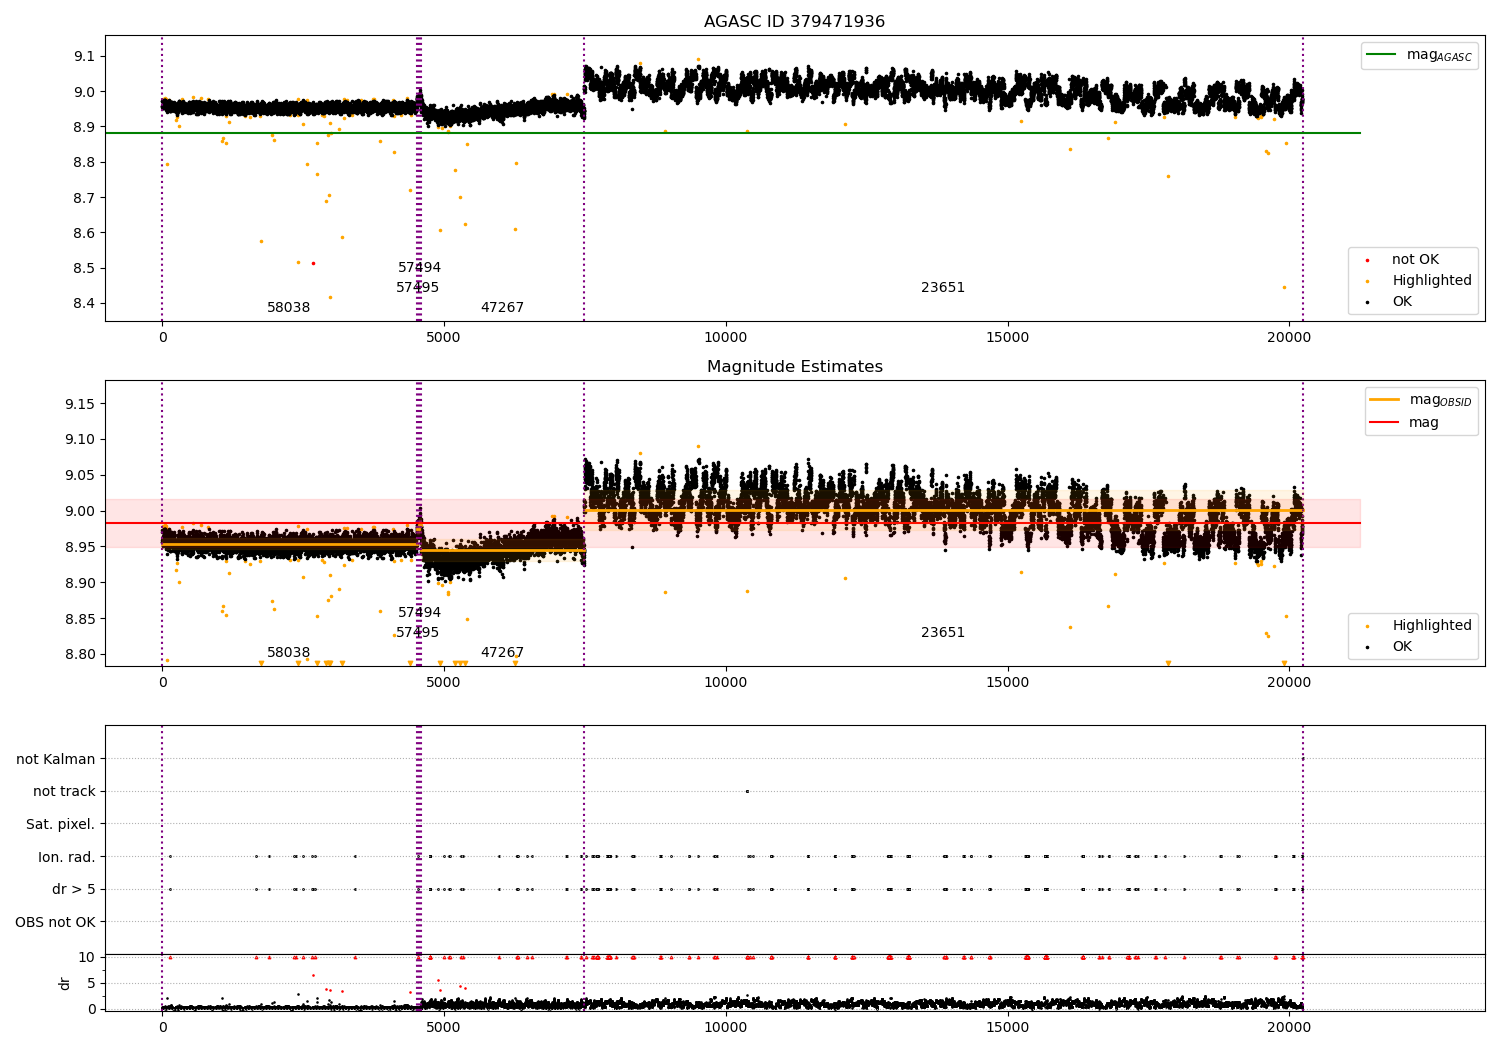Click the 9.15 y-axis tick label

(80, 404)
